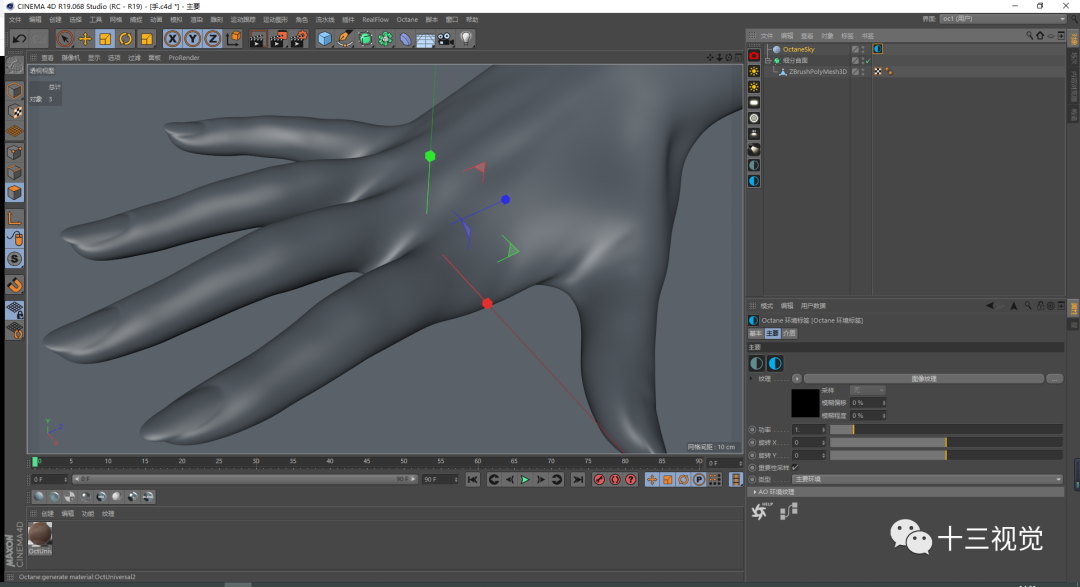This screenshot has height=587, width=1080.
Task: Toggle ZBrushPolyMesh3D visibility dots
Action: [863, 72]
